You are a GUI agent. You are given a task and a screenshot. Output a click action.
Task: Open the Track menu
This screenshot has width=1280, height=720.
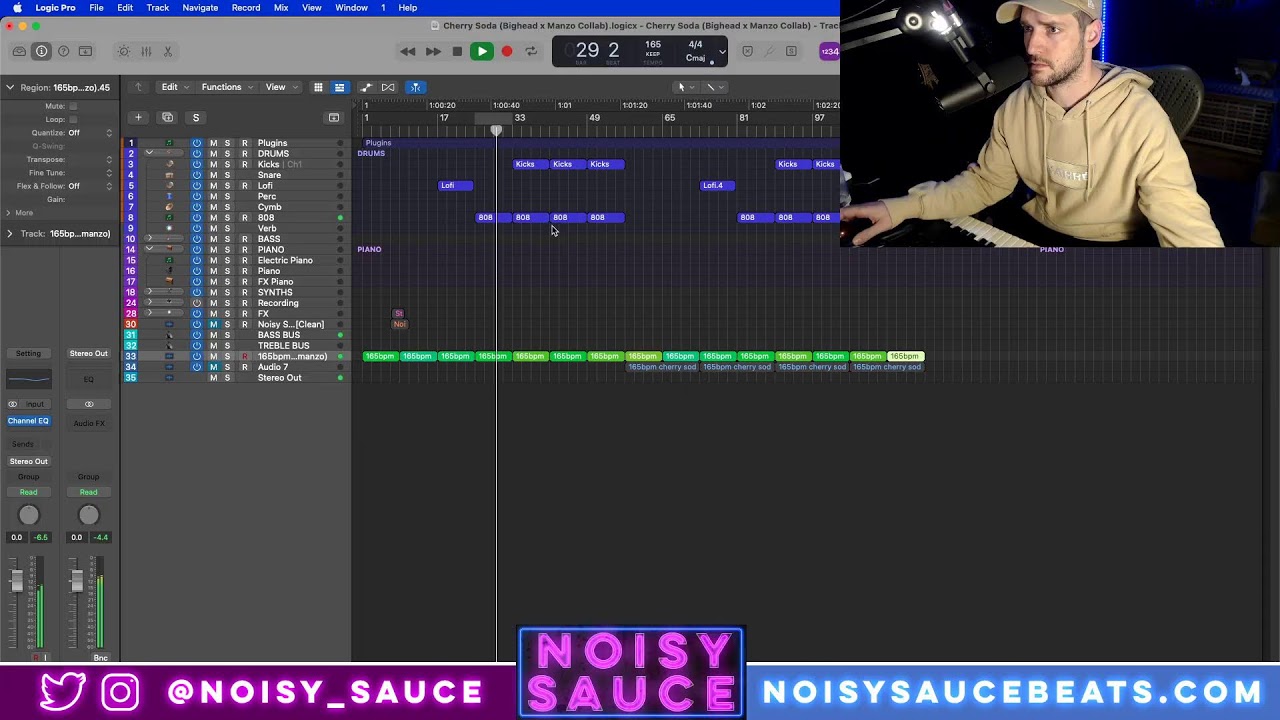pyautogui.click(x=158, y=8)
